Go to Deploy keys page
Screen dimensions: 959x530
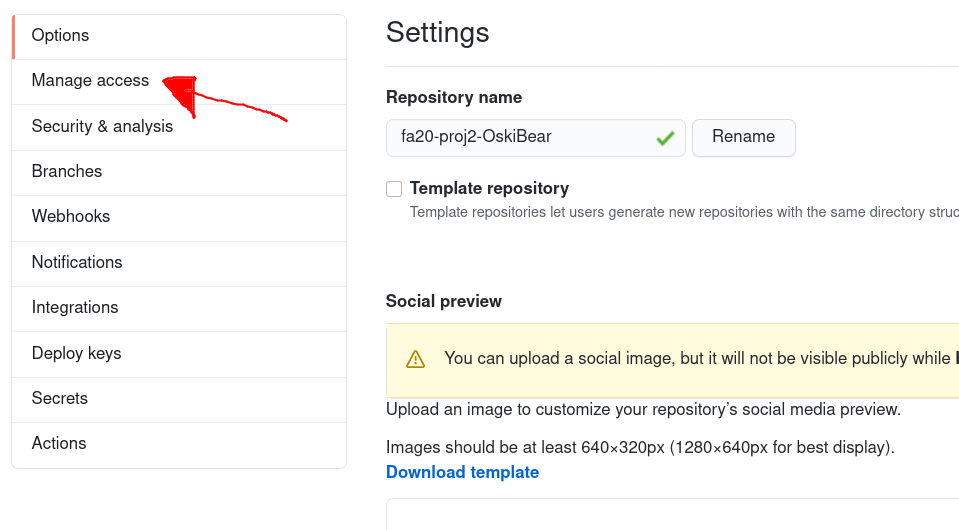coord(179,354)
